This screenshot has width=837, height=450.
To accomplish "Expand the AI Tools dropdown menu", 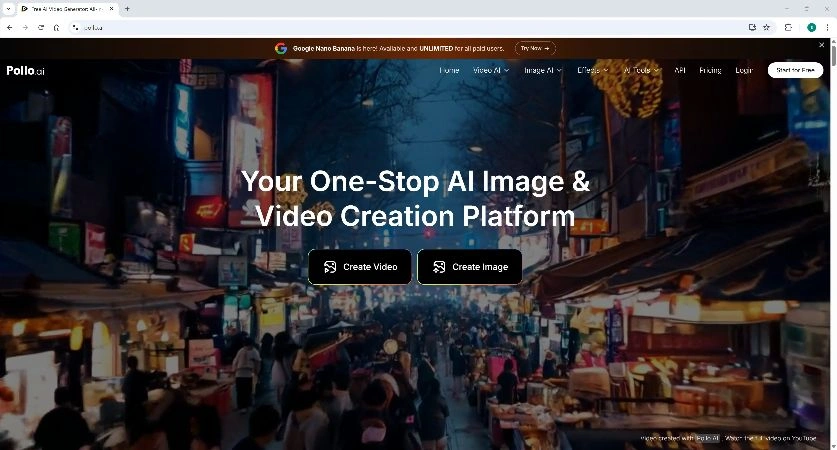I will 642,71.
